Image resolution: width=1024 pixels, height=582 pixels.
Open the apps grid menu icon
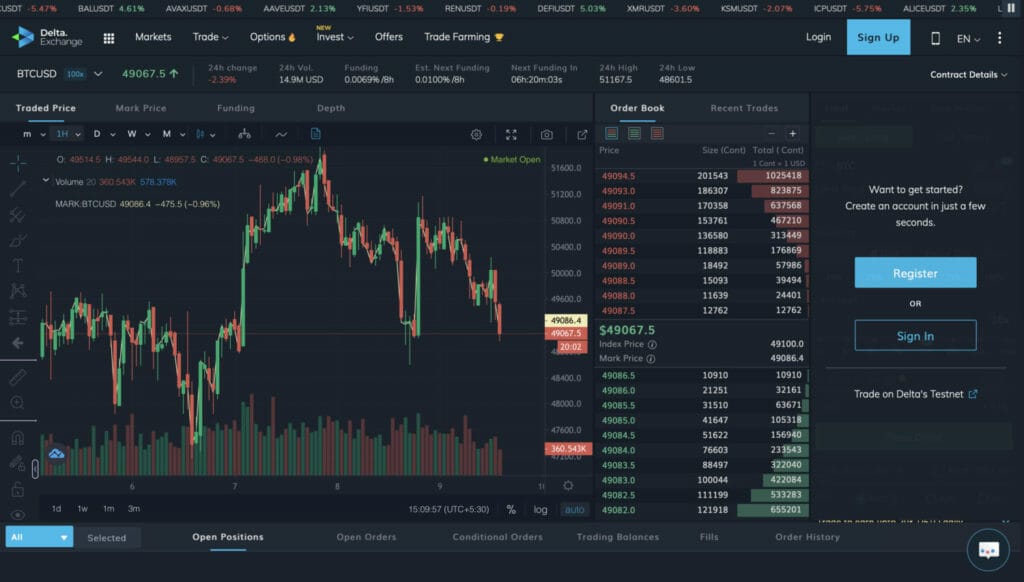click(109, 38)
